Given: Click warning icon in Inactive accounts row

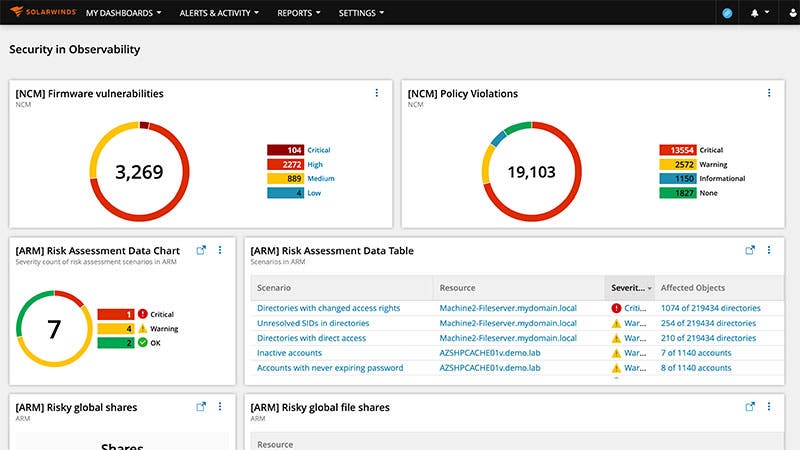Looking at the screenshot, I should coord(616,353).
